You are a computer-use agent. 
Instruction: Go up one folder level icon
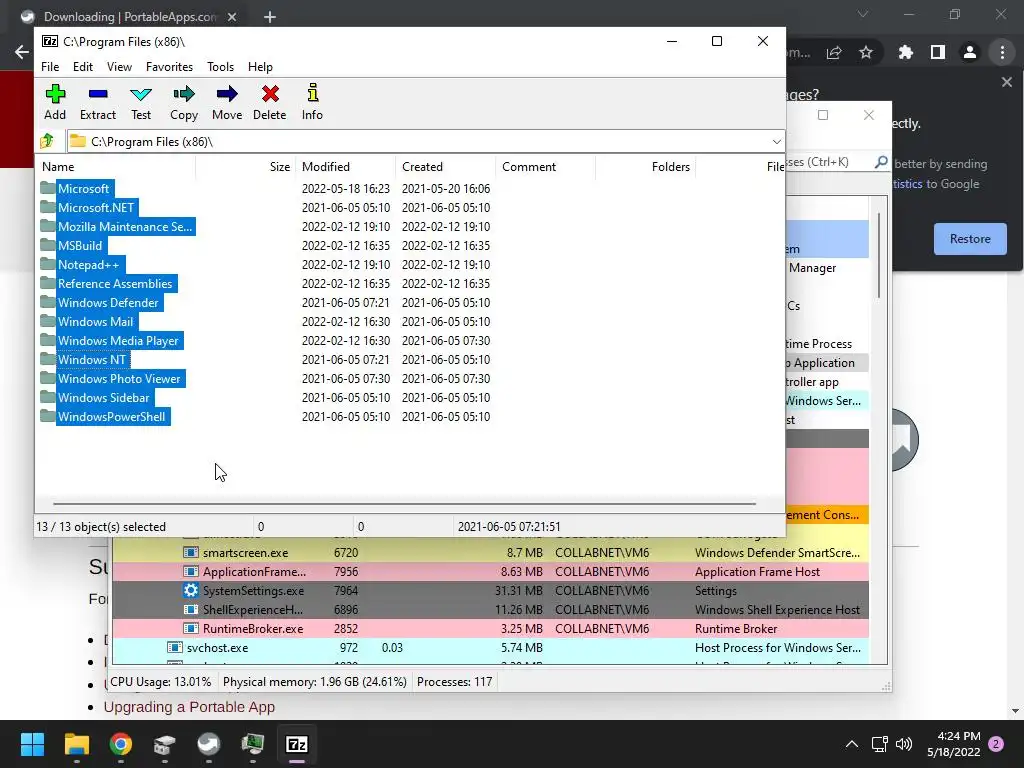47,141
